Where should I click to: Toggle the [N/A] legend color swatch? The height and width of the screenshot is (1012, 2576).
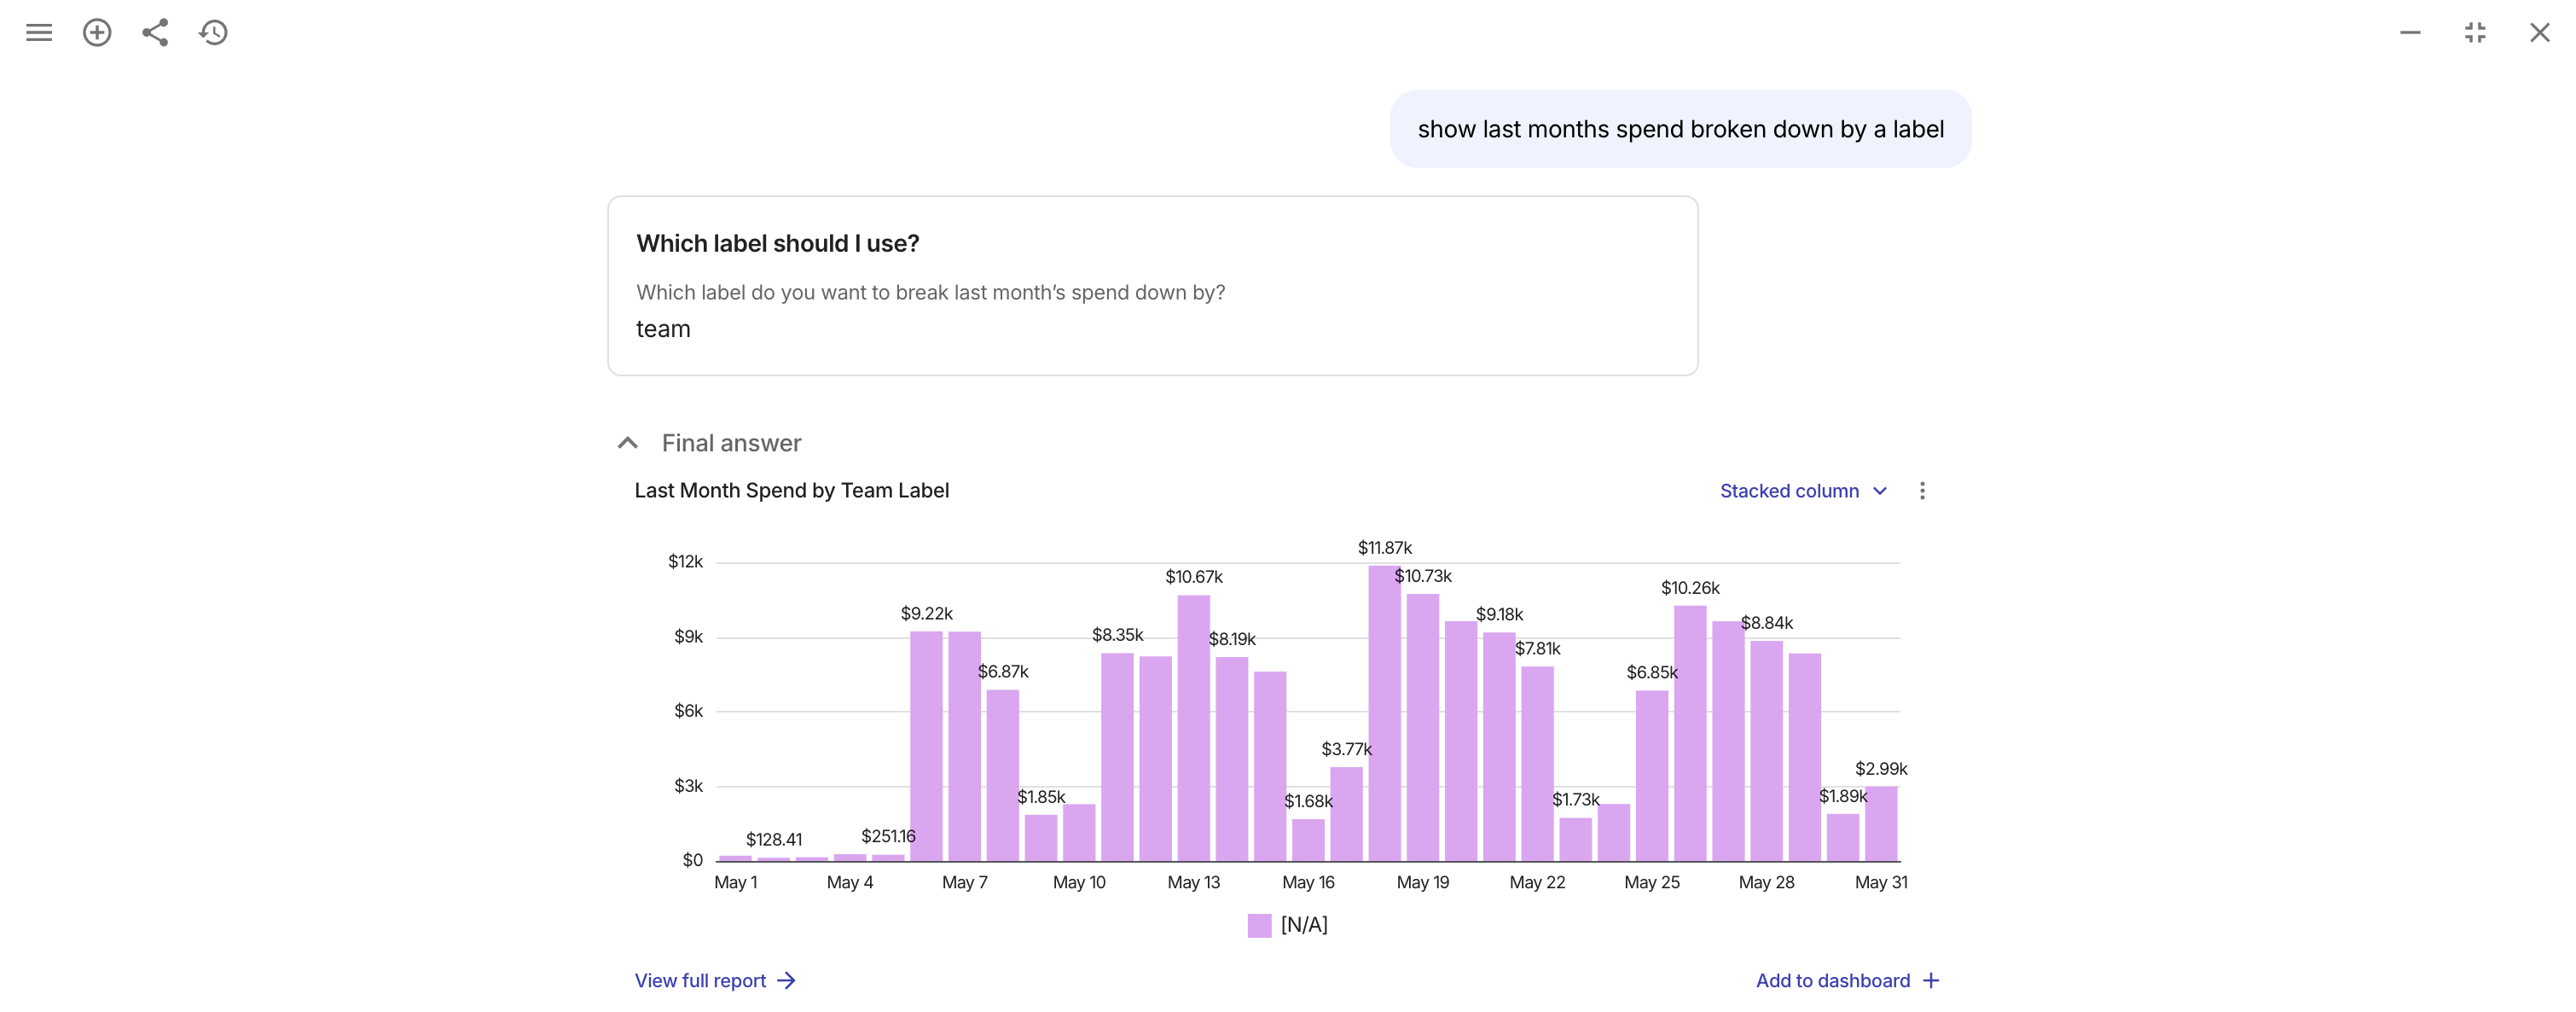click(1259, 925)
